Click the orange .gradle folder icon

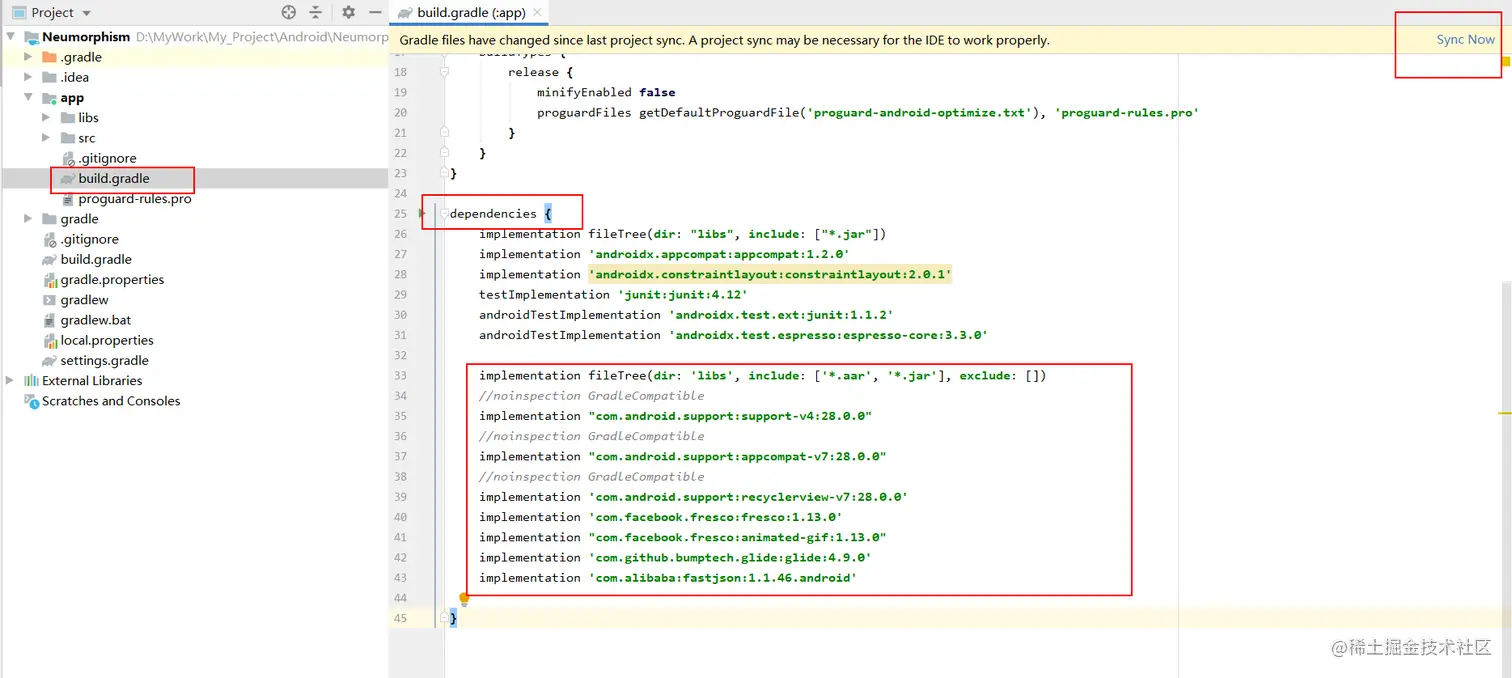click(x=50, y=57)
